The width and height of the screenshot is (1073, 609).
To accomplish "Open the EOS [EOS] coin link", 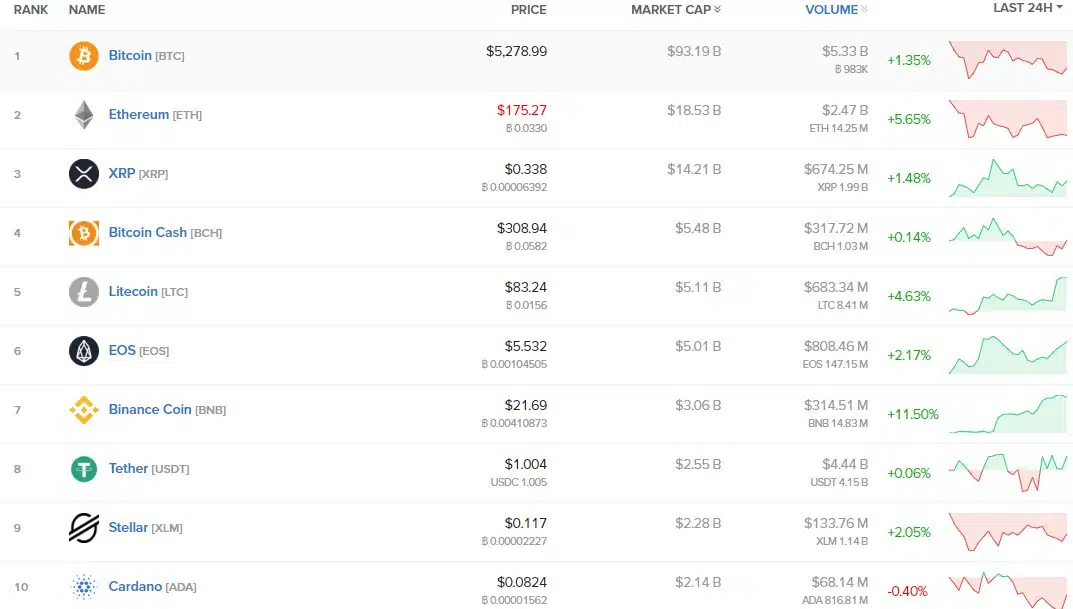I will pyautogui.click(x=139, y=350).
